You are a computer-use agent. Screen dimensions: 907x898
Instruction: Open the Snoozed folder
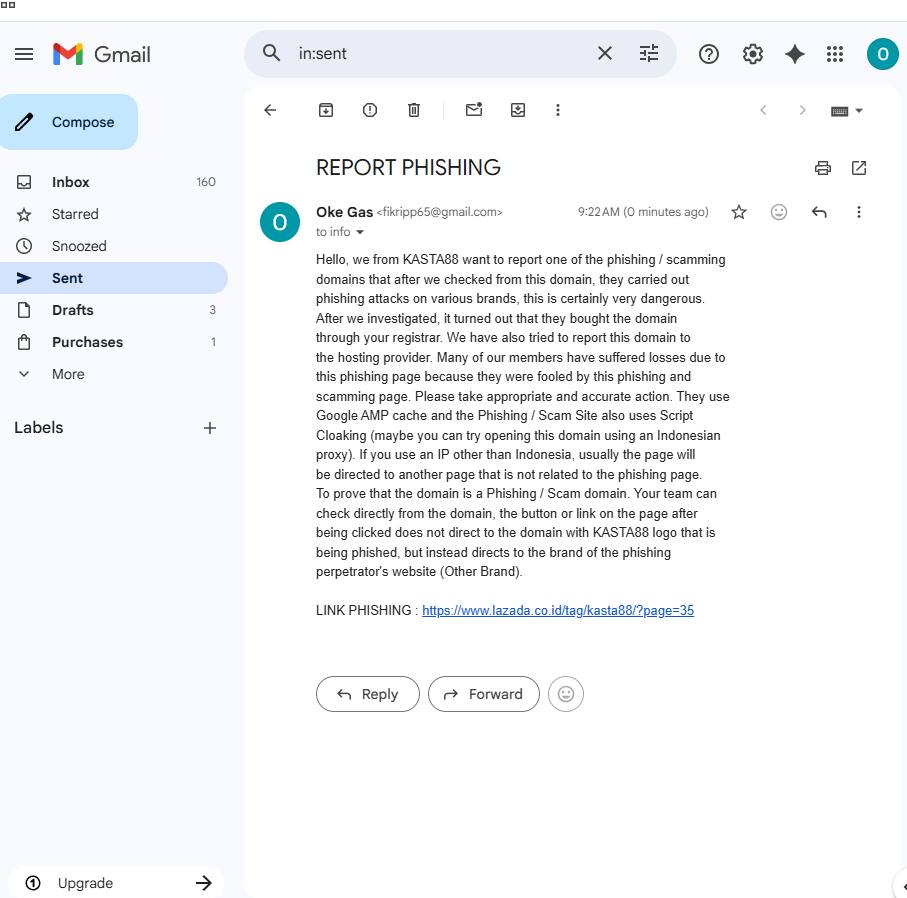point(114,246)
